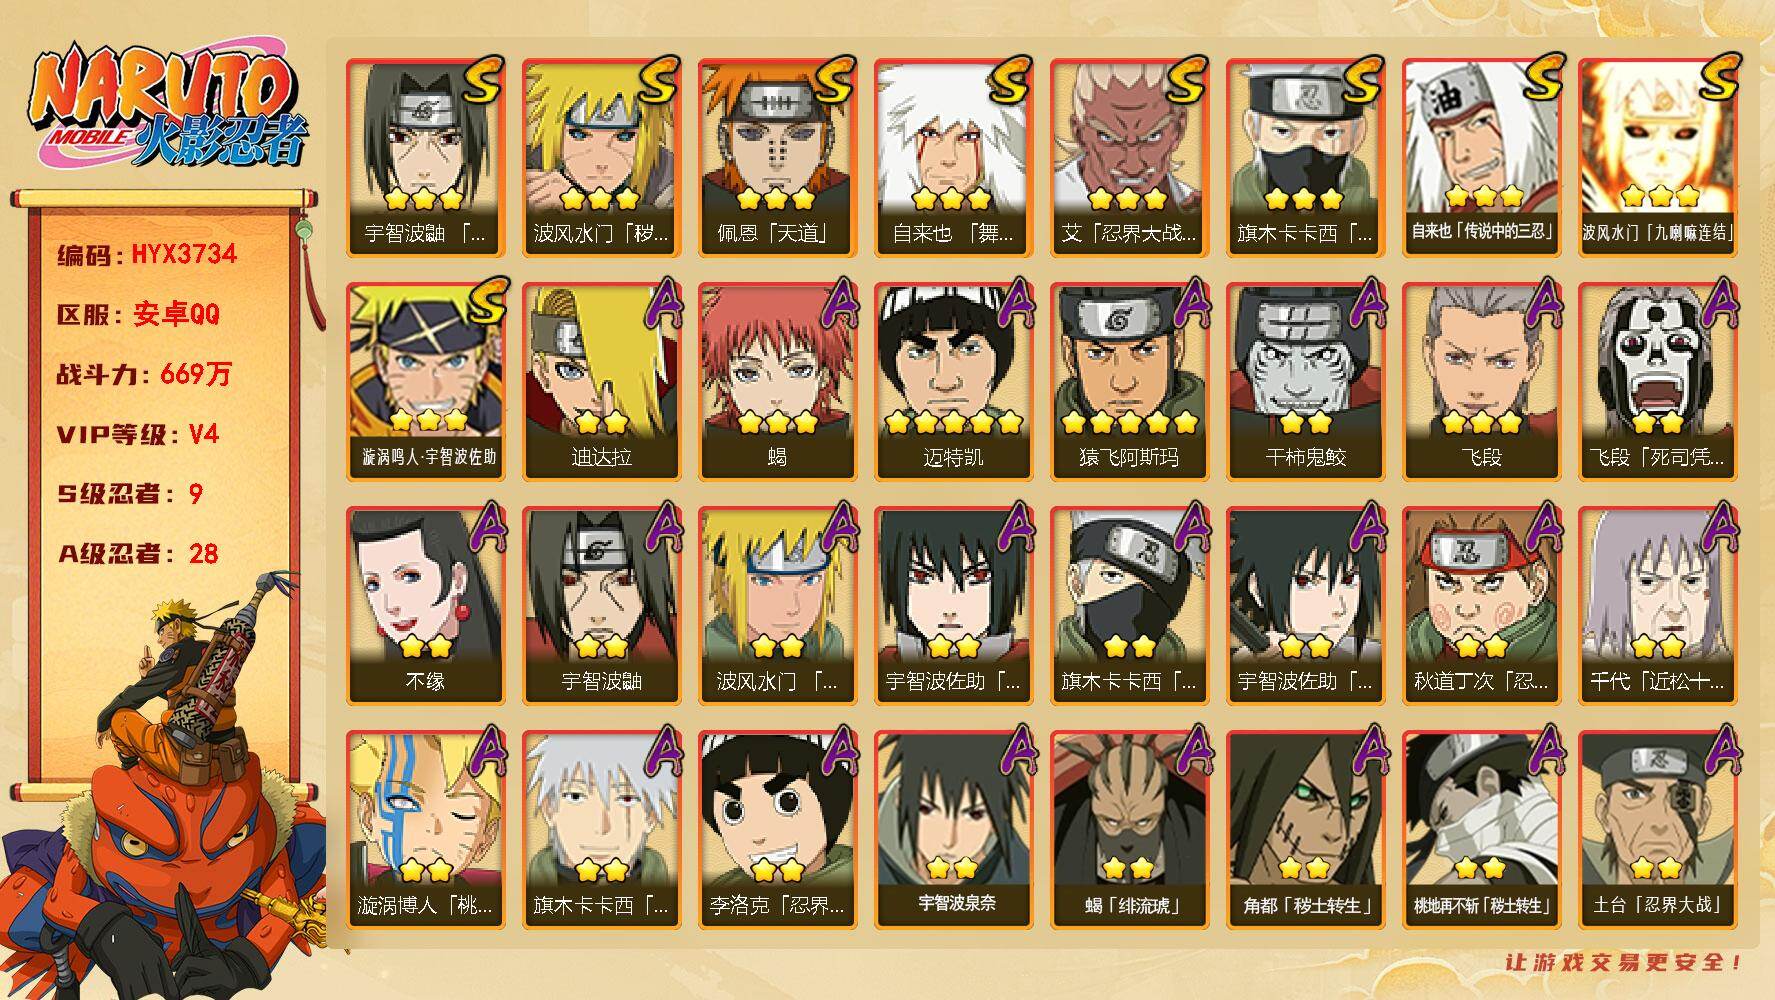Click the 战斗力 669万 stat line
The width and height of the screenshot is (1775, 1000).
pos(144,374)
